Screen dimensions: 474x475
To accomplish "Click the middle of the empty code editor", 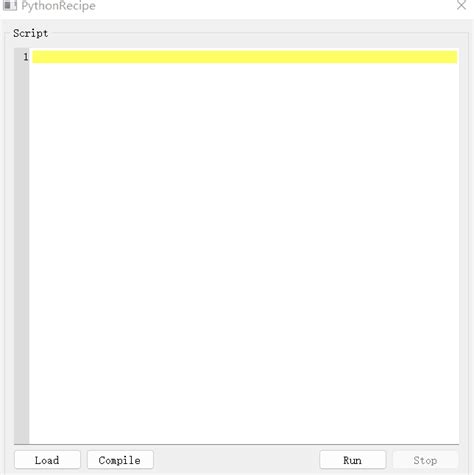I will click(x=244, y=247).
